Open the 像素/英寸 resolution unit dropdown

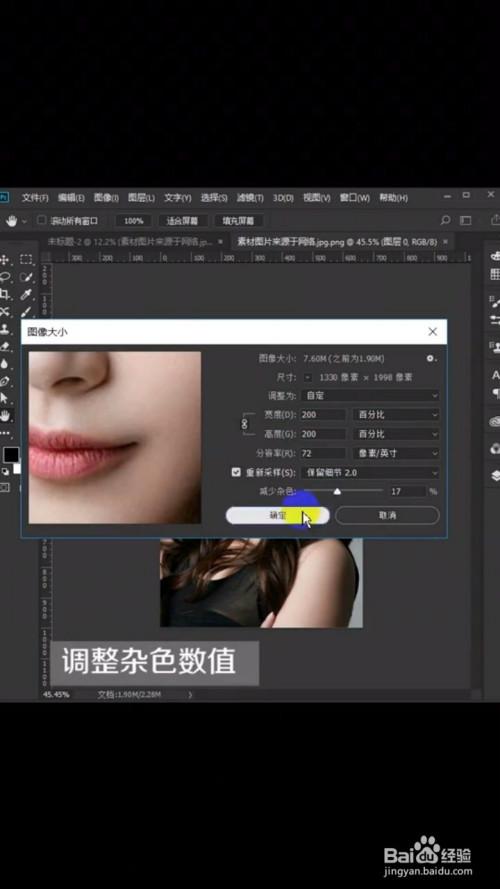[x=396, y=453]
